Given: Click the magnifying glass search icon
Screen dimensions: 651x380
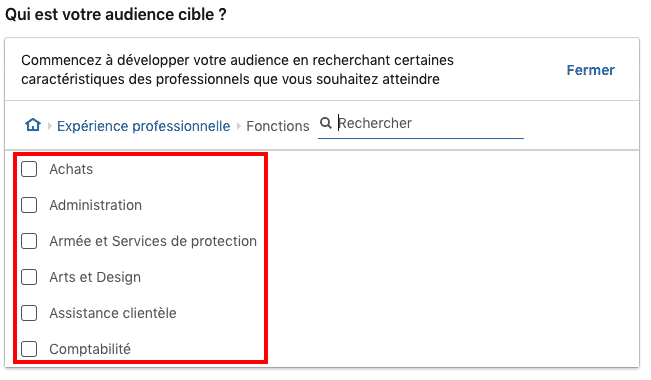Looking at the screenshot, I should coord(326,123).
